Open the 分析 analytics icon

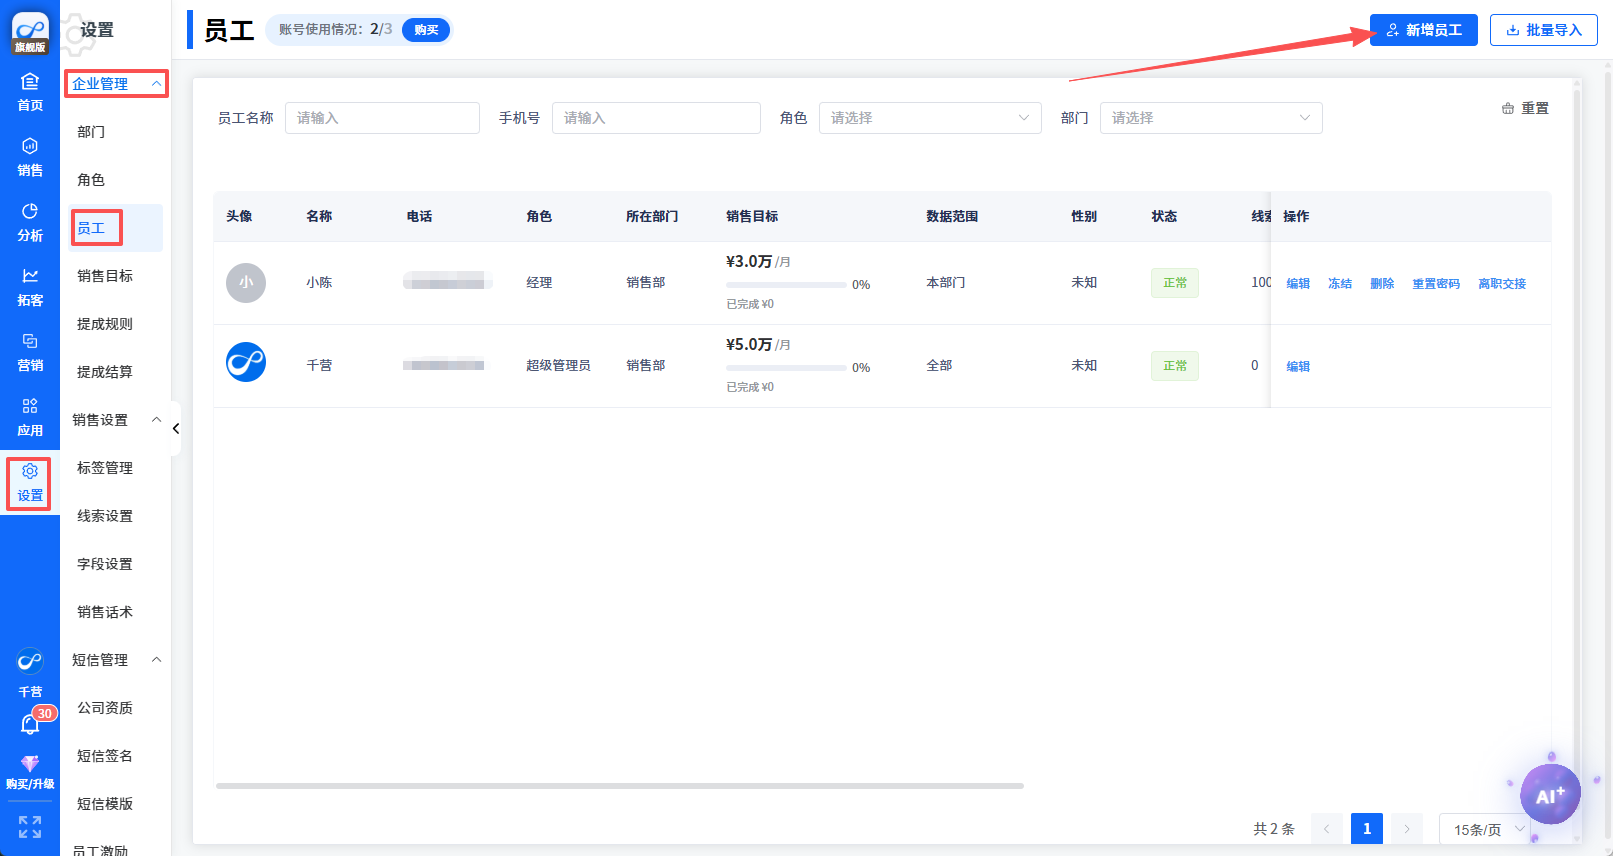[x=30, y=222]
